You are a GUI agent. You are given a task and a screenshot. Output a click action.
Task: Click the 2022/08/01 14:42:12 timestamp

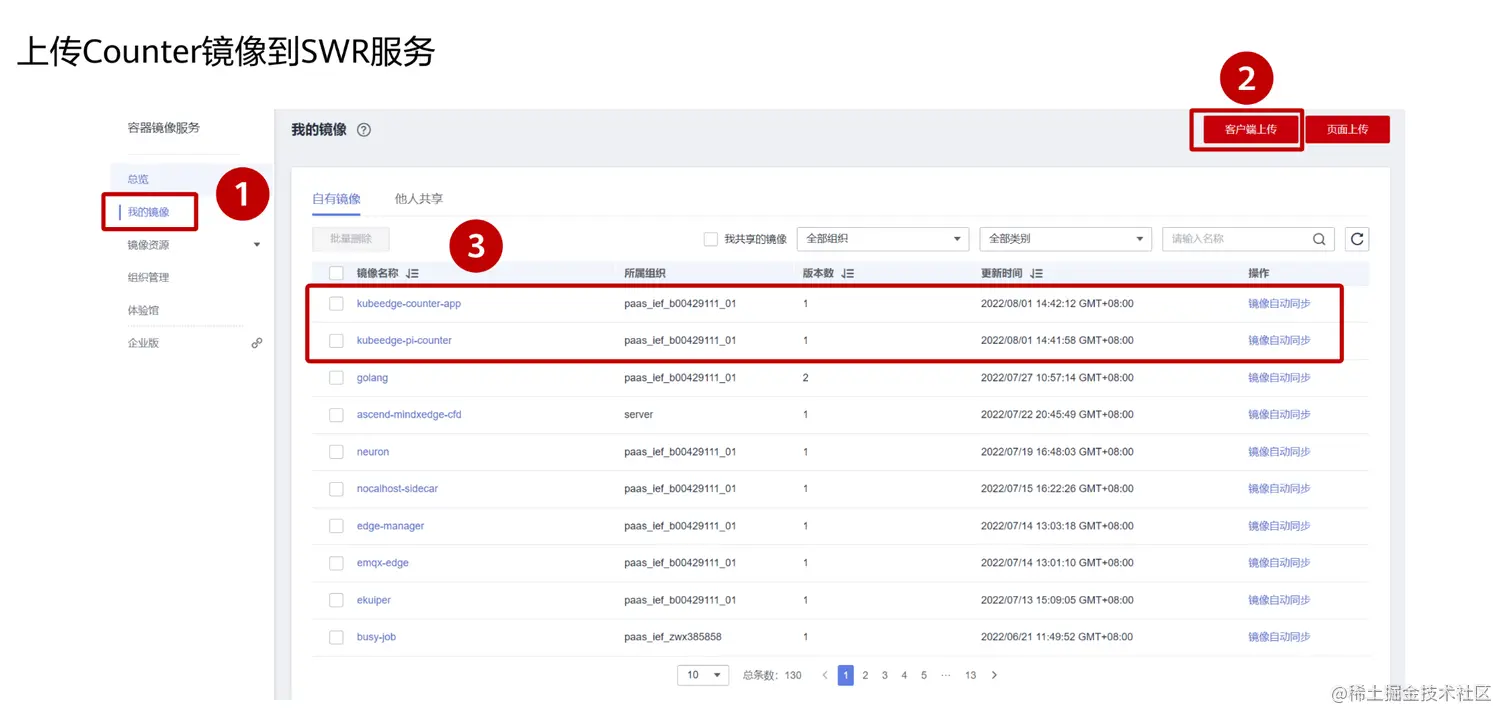(1057, 304)
